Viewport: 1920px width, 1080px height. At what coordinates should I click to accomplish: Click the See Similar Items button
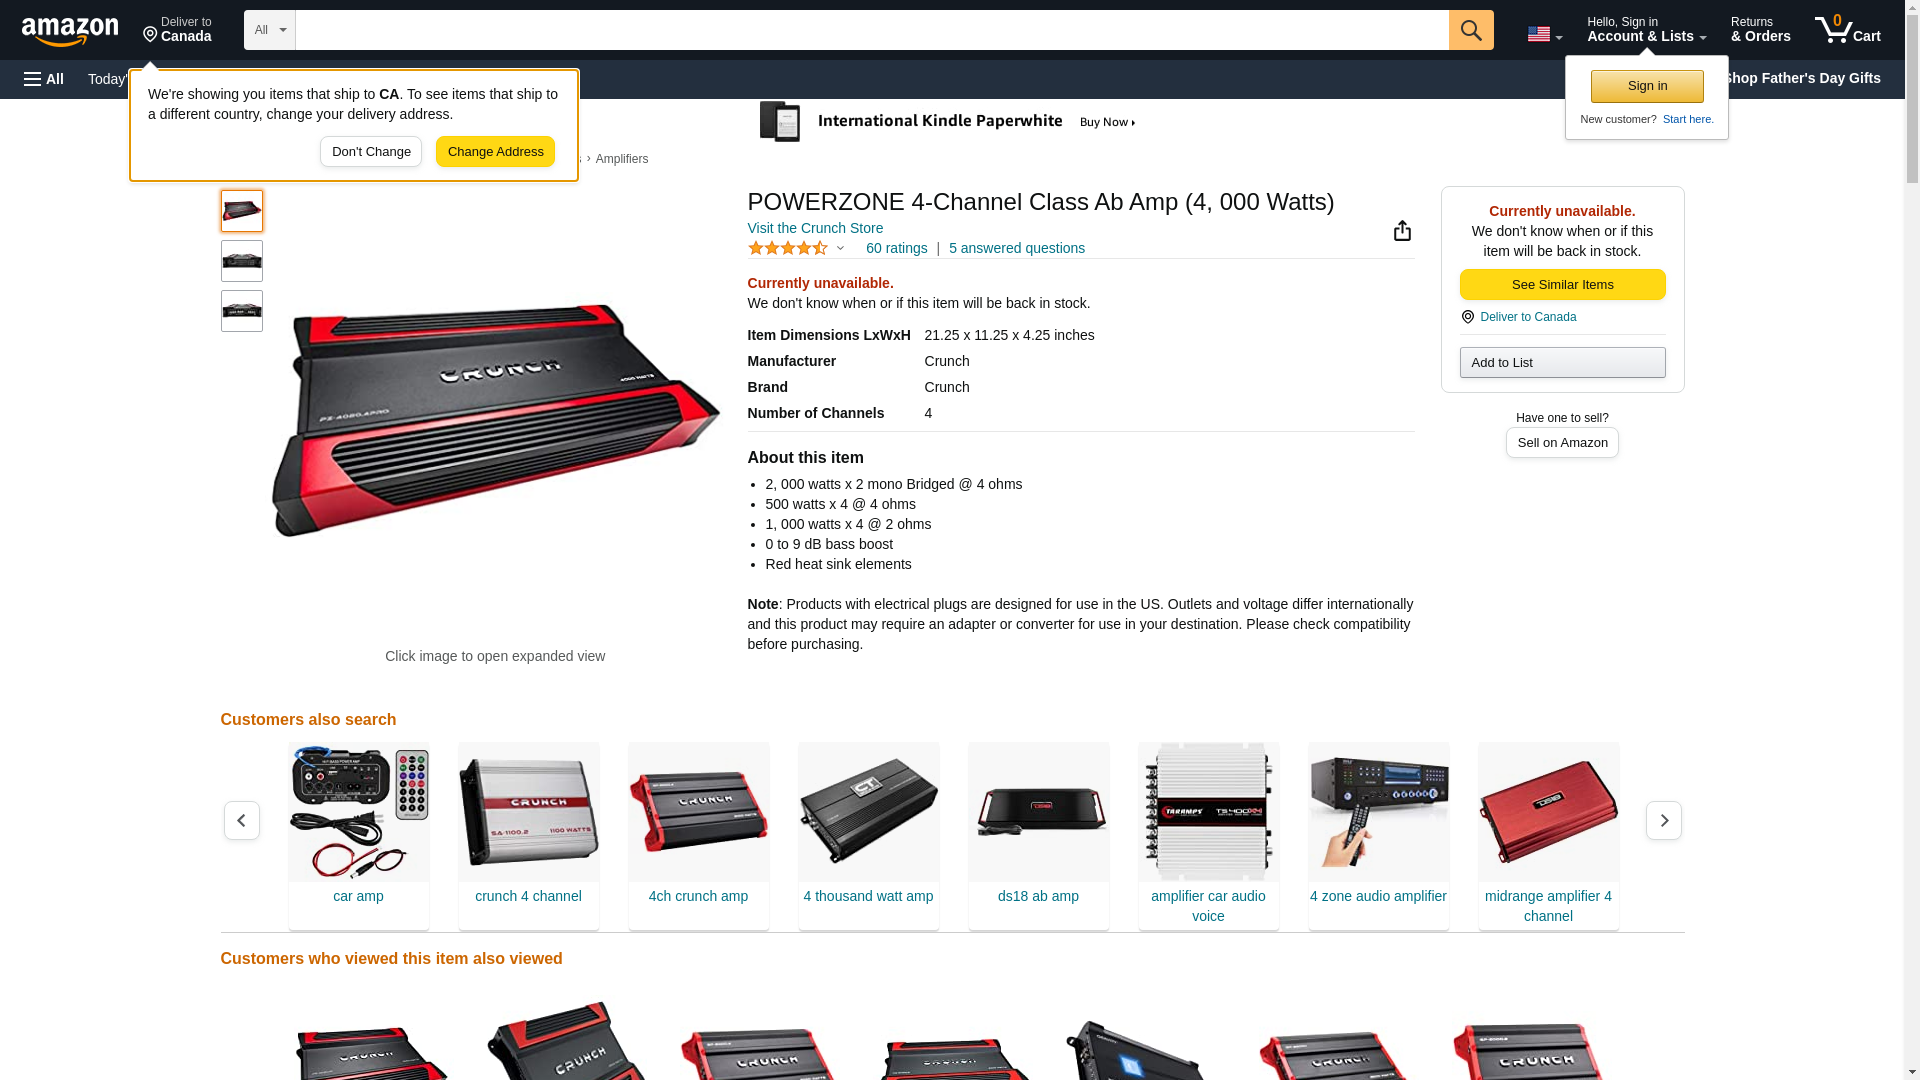(x=1562, y=285)
